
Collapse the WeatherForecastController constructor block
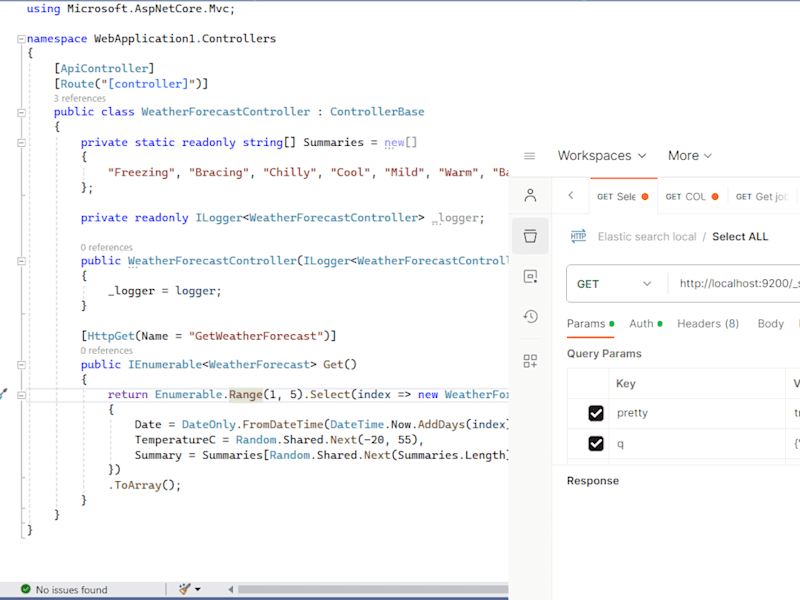[21, 261]
